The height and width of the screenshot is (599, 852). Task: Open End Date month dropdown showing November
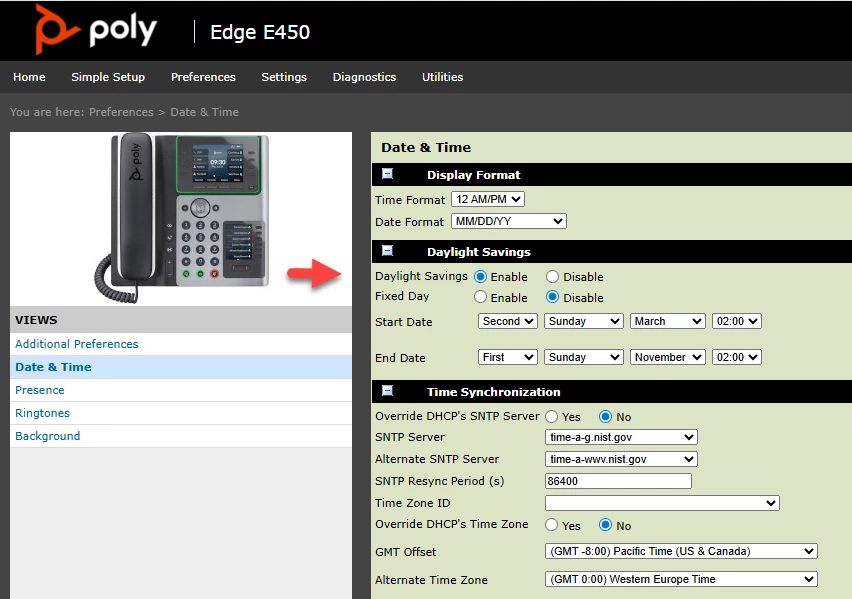tap(668, 357)
